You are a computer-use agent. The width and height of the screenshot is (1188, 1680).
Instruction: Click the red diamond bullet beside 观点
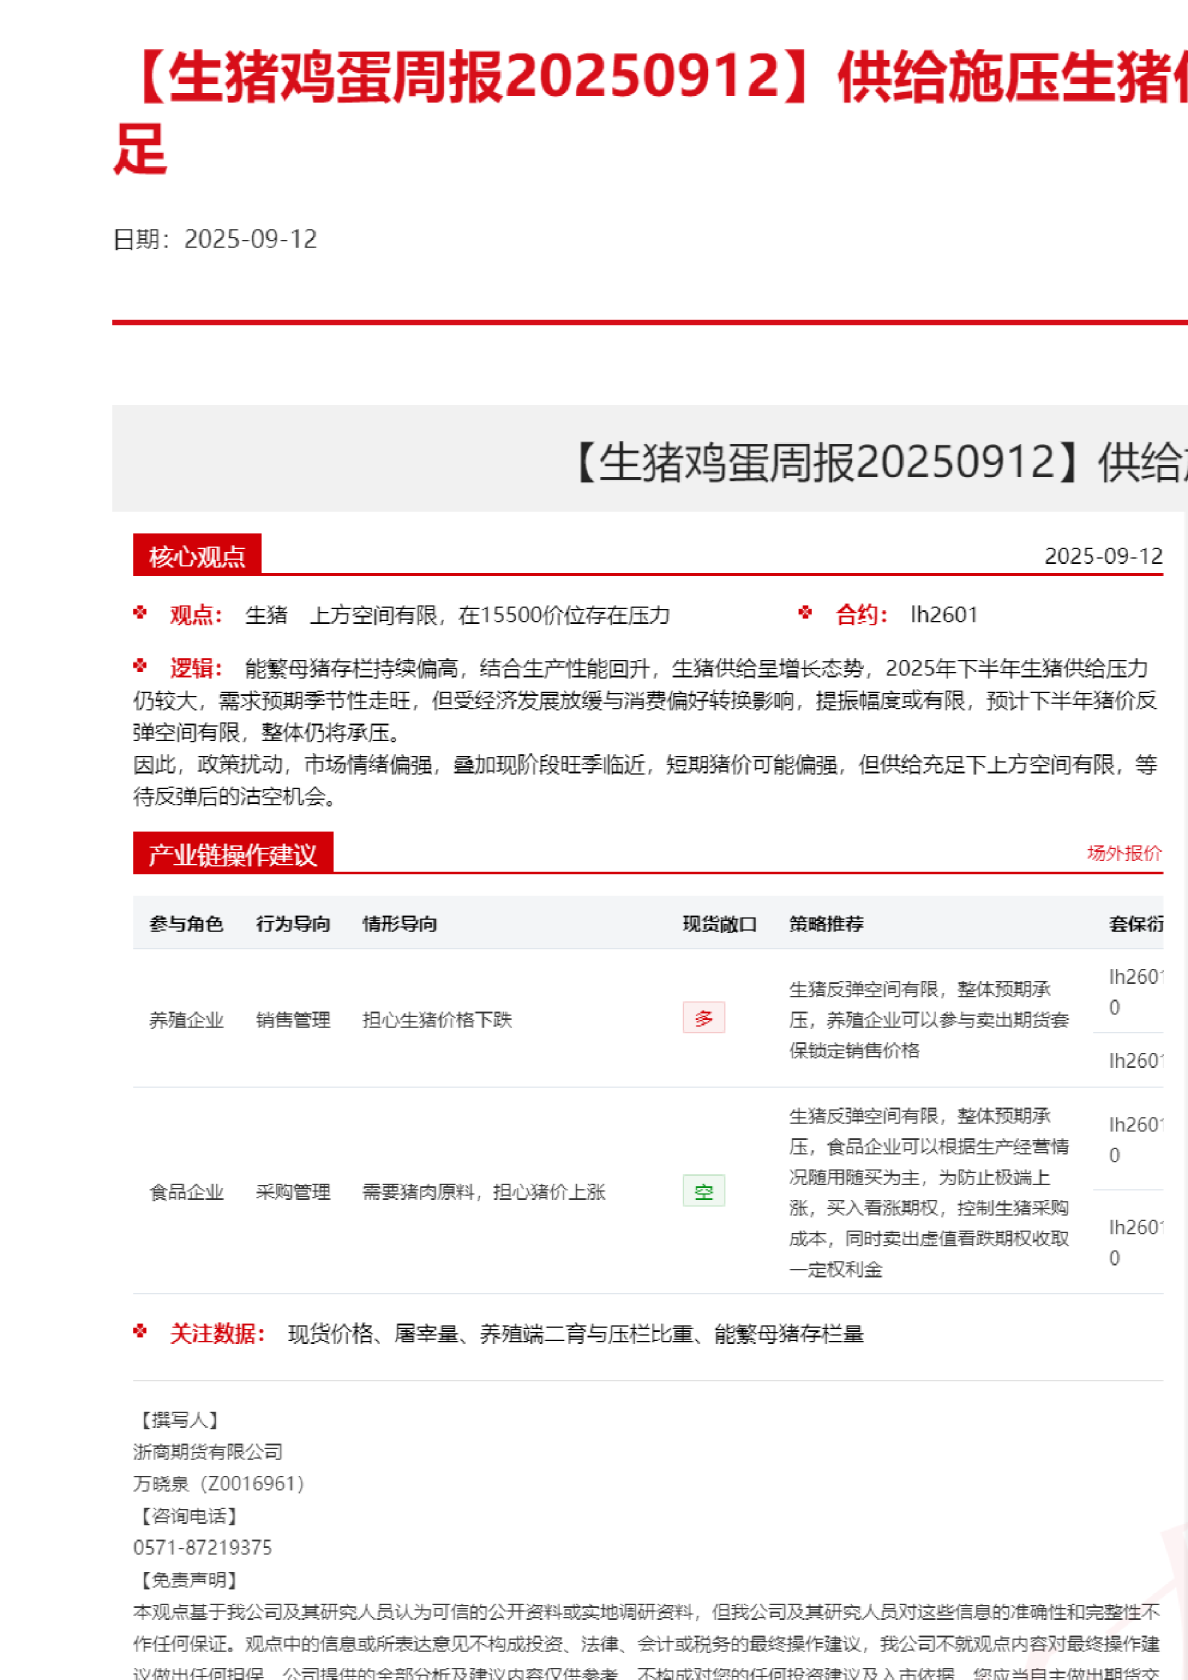[x=140, y=613]
